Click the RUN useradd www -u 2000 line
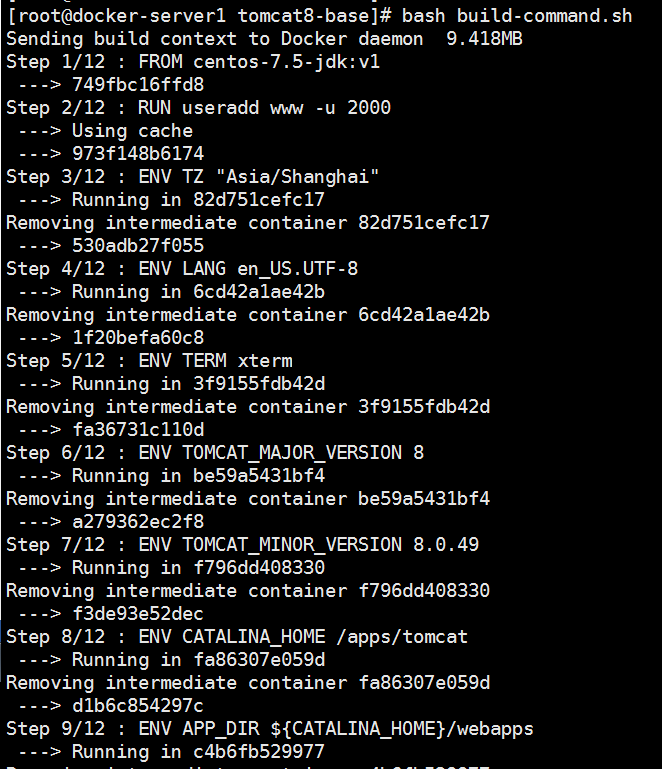The height and width of the screenshot is (769, 662). click(198, 108)
